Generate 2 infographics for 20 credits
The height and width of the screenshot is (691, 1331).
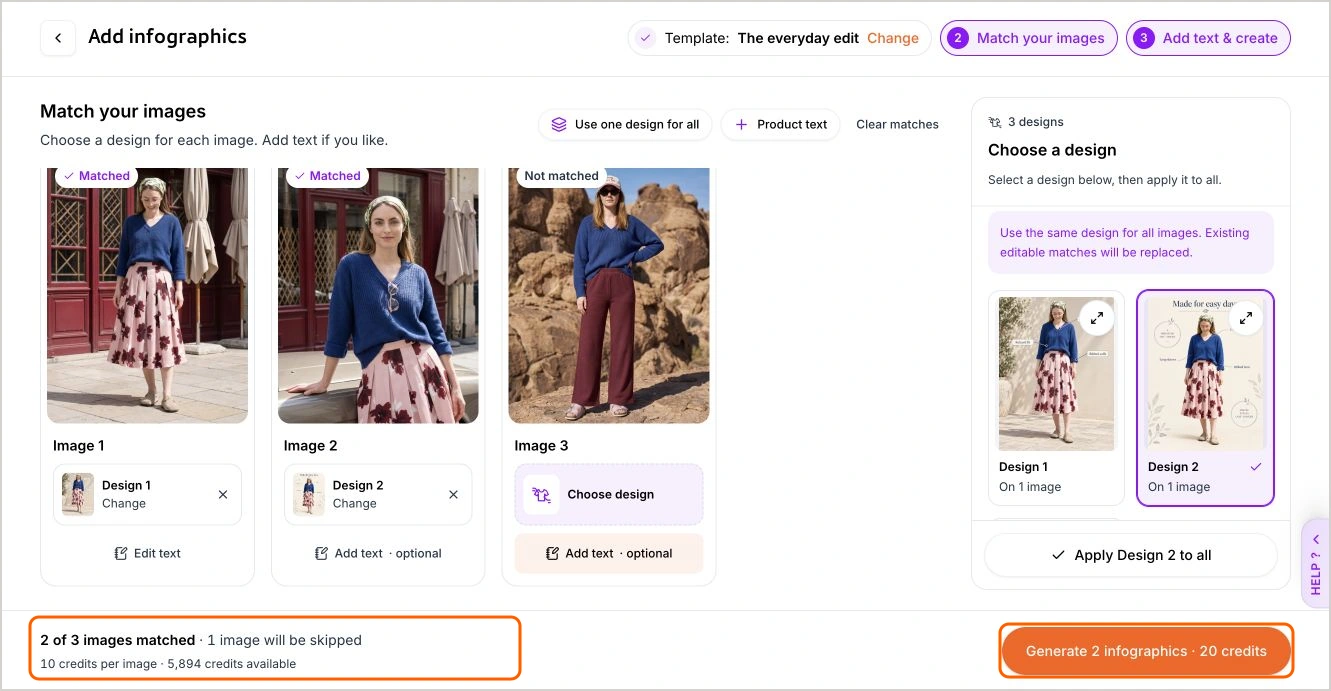coord(1146,651)
